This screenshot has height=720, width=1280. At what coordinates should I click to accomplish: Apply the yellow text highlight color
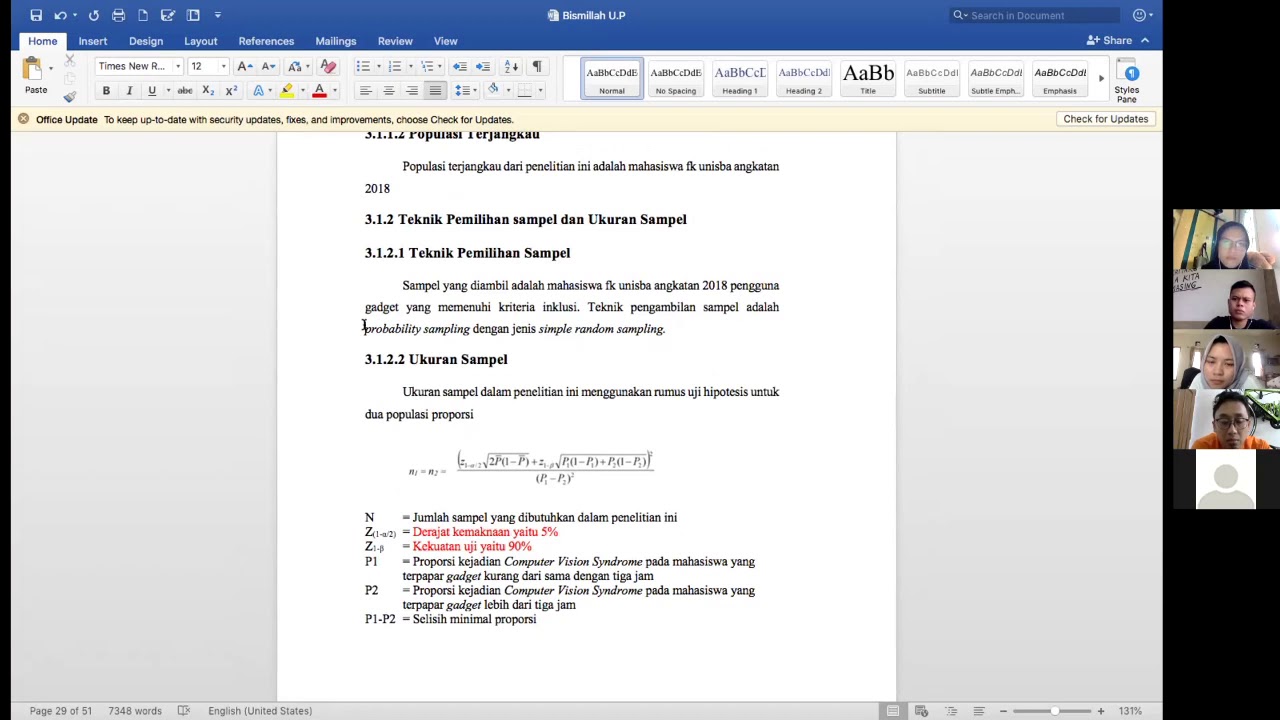[287, 91]
